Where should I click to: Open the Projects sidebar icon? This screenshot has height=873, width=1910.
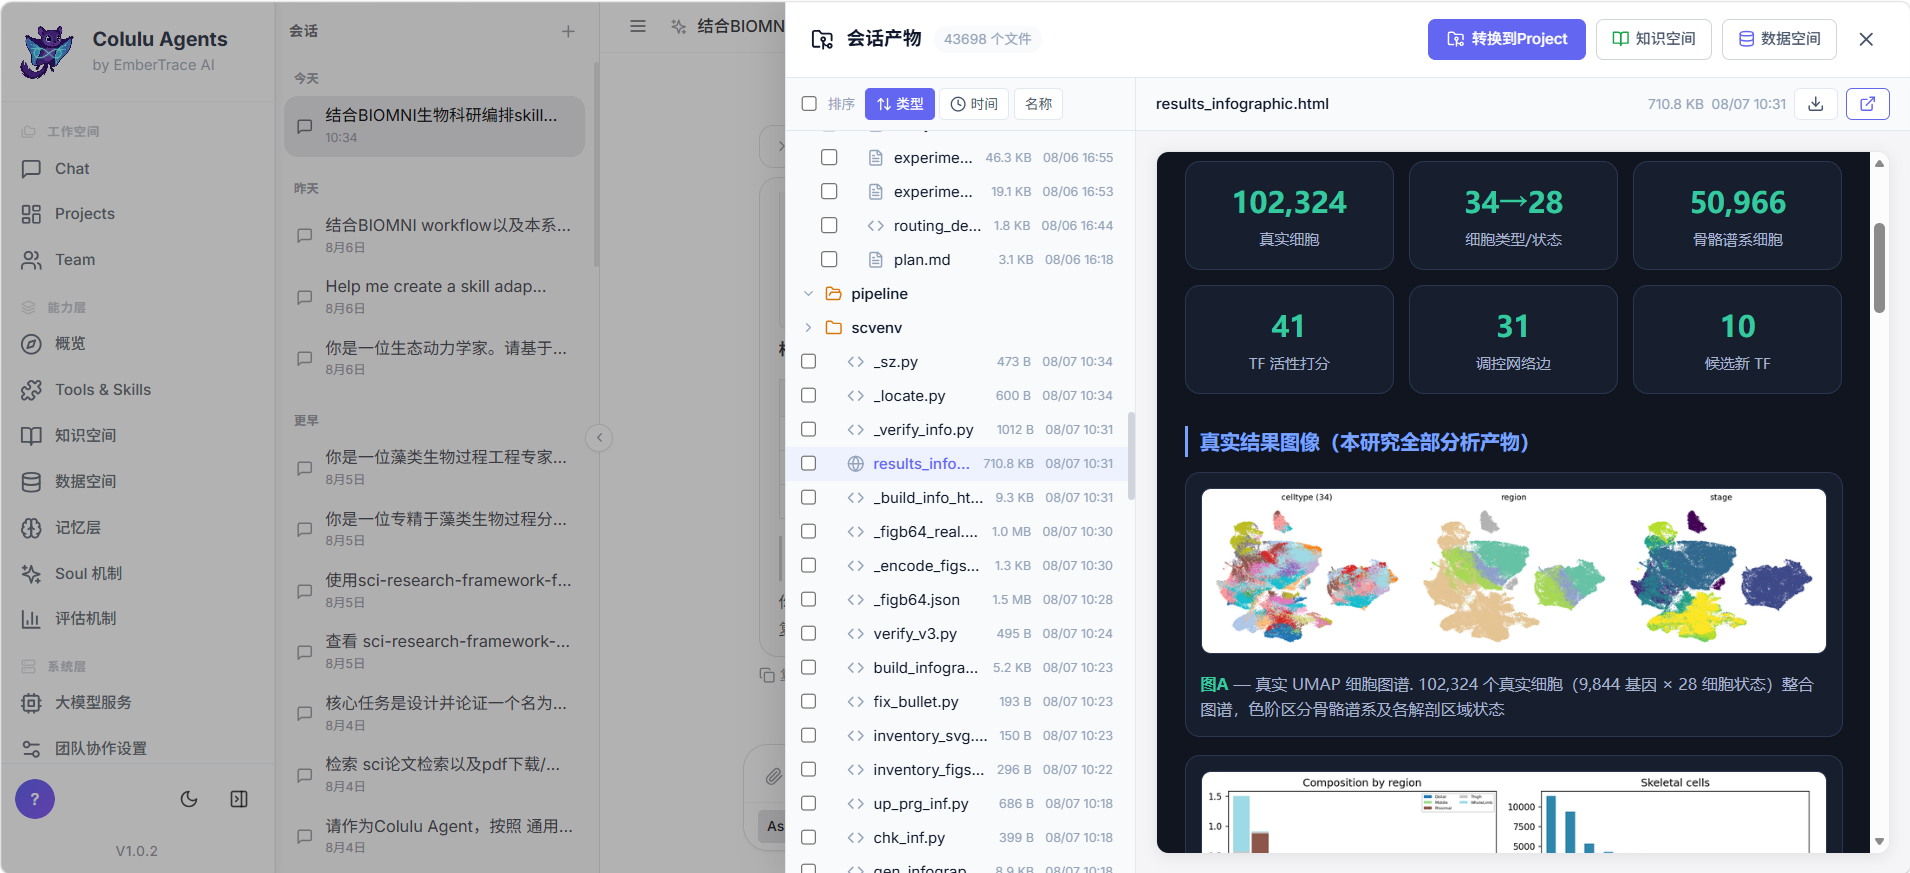click(31, 214)
